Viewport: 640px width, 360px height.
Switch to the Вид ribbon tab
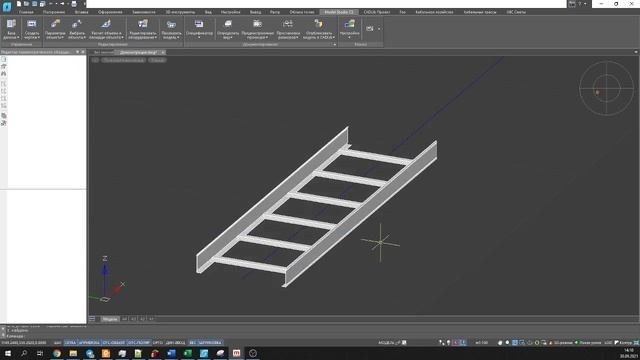pos(208,12)
